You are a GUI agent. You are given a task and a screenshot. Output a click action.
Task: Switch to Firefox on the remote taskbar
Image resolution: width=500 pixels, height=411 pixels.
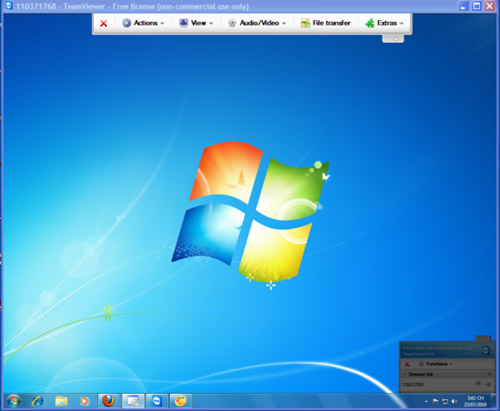108,401
